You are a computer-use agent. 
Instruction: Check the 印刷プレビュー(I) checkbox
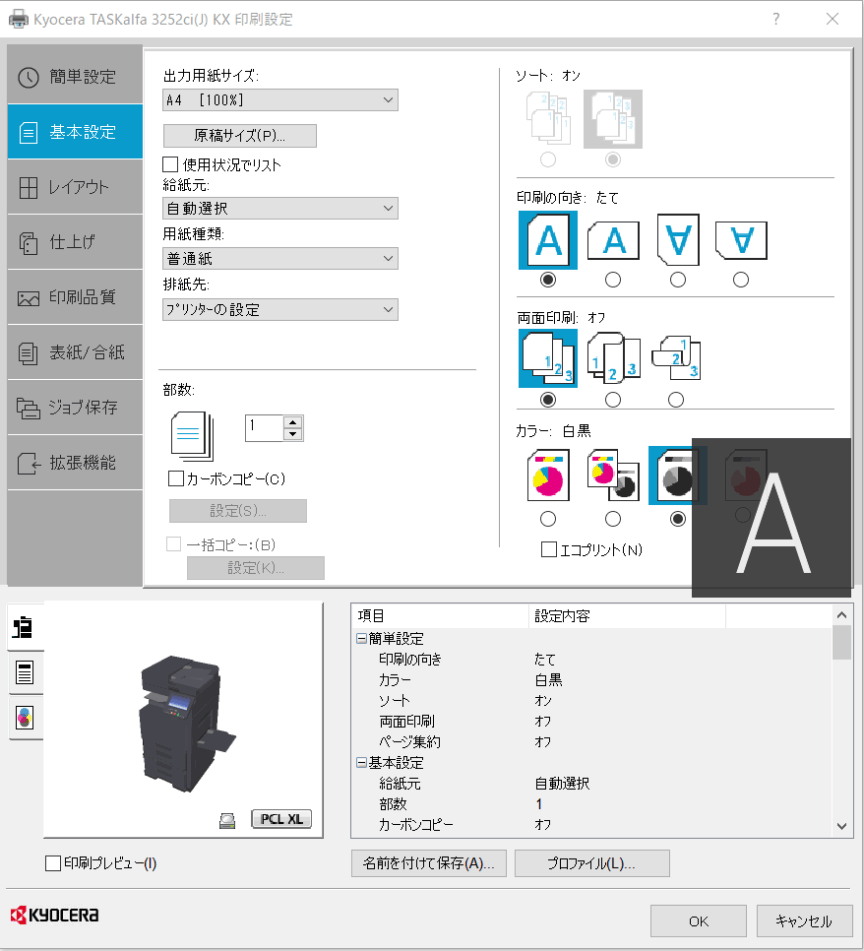point(53,863)
